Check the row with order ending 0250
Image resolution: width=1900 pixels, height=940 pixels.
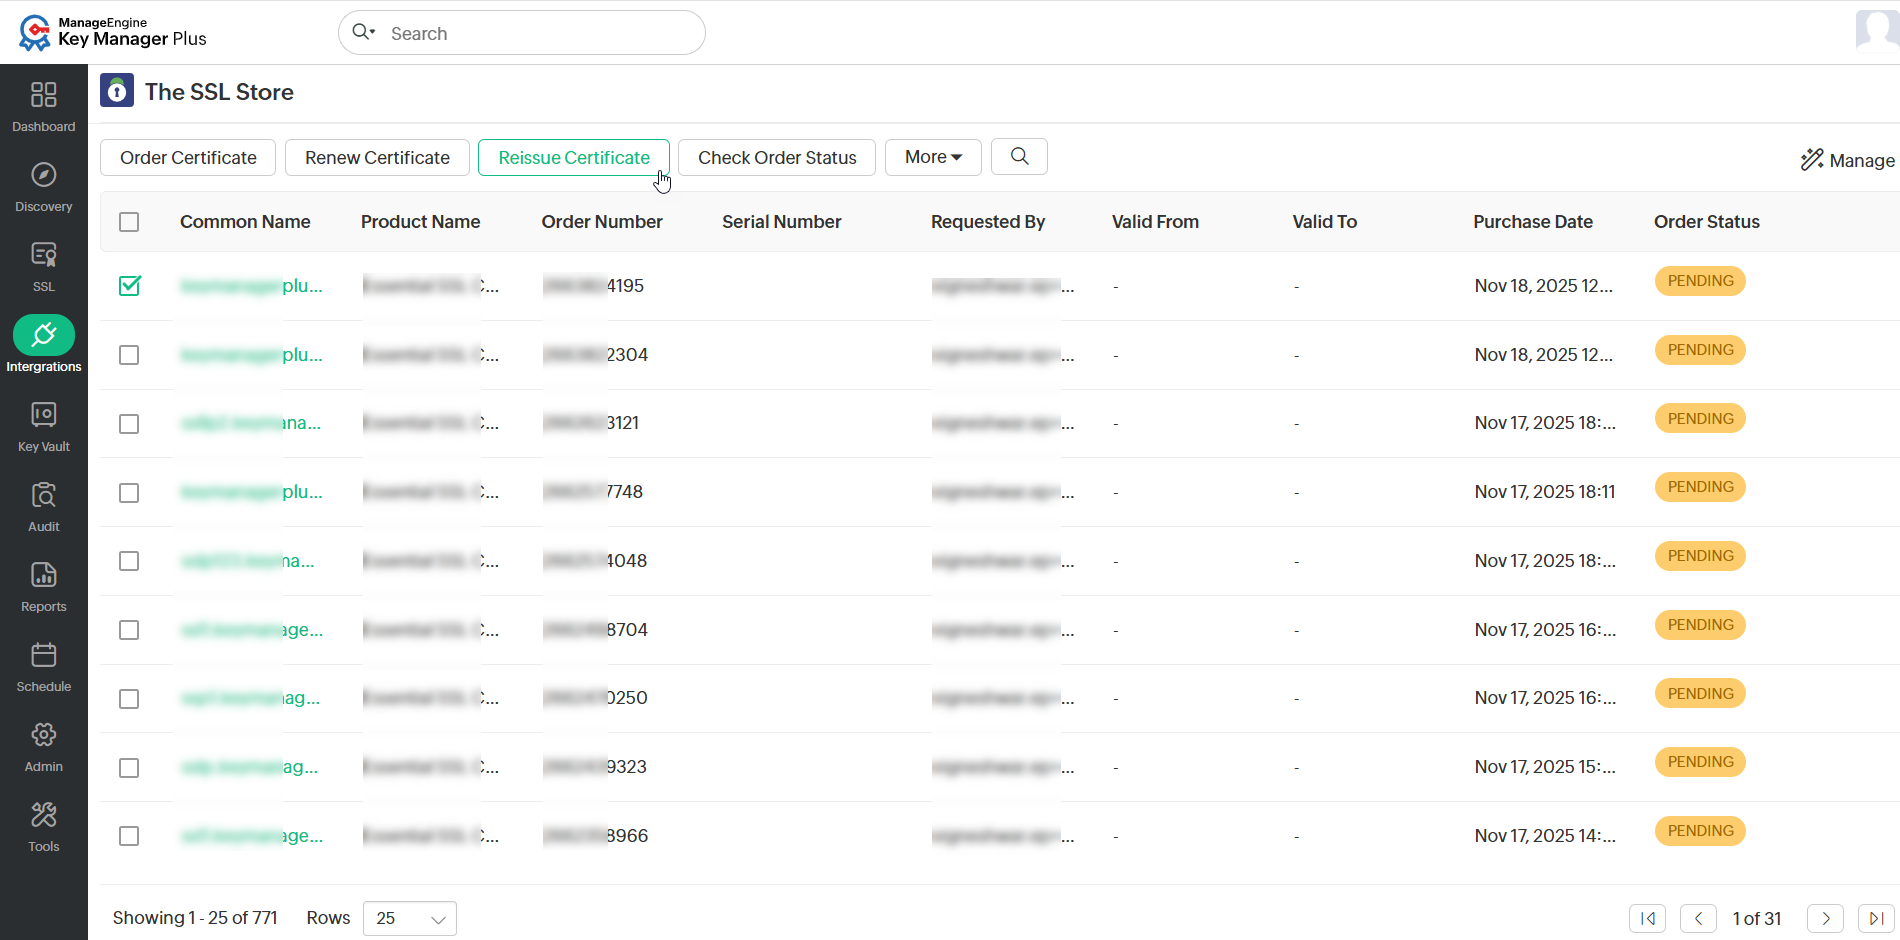[x=129, y=699]
